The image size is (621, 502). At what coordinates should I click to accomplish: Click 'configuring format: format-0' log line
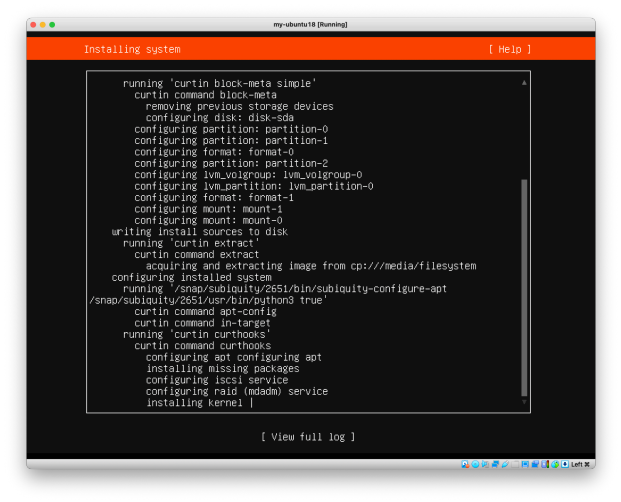[x=214, y=152]
